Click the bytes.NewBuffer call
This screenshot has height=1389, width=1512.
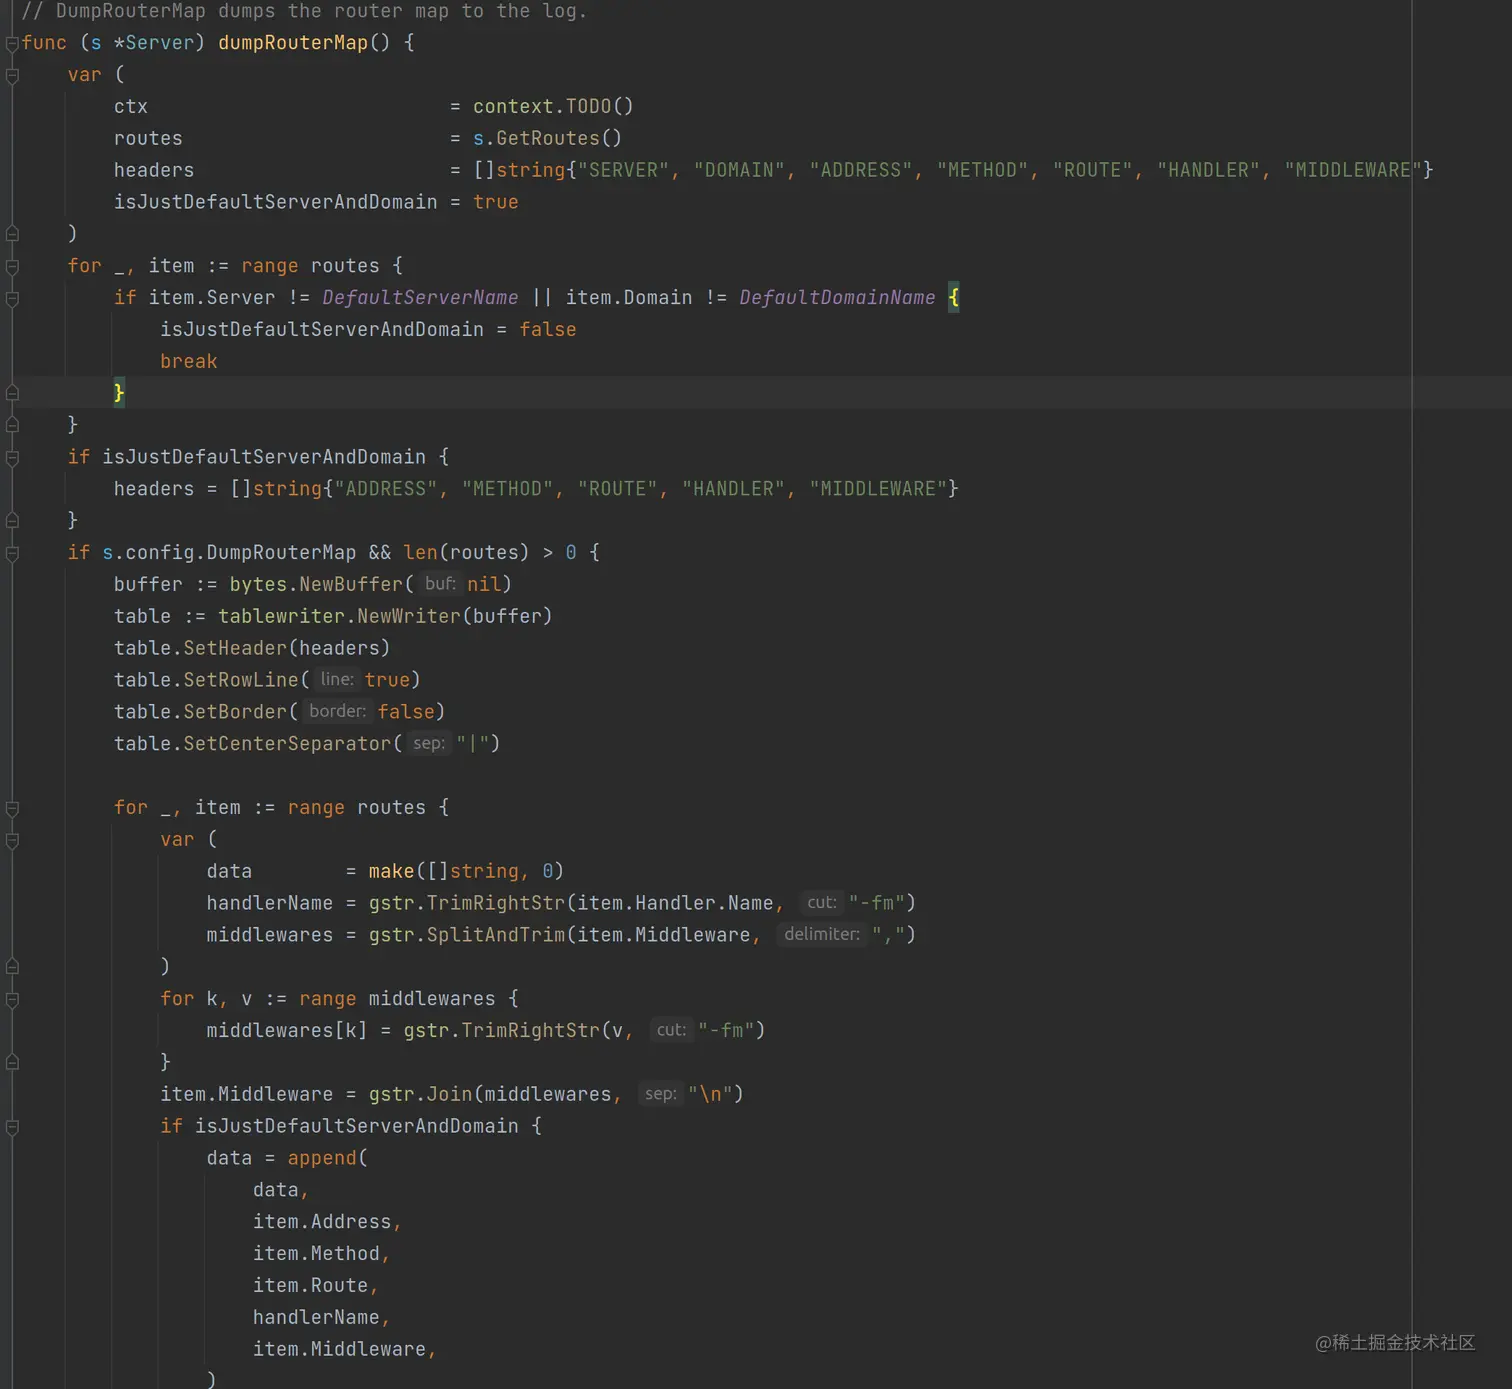pyautogui.click(x=316, y=585)
